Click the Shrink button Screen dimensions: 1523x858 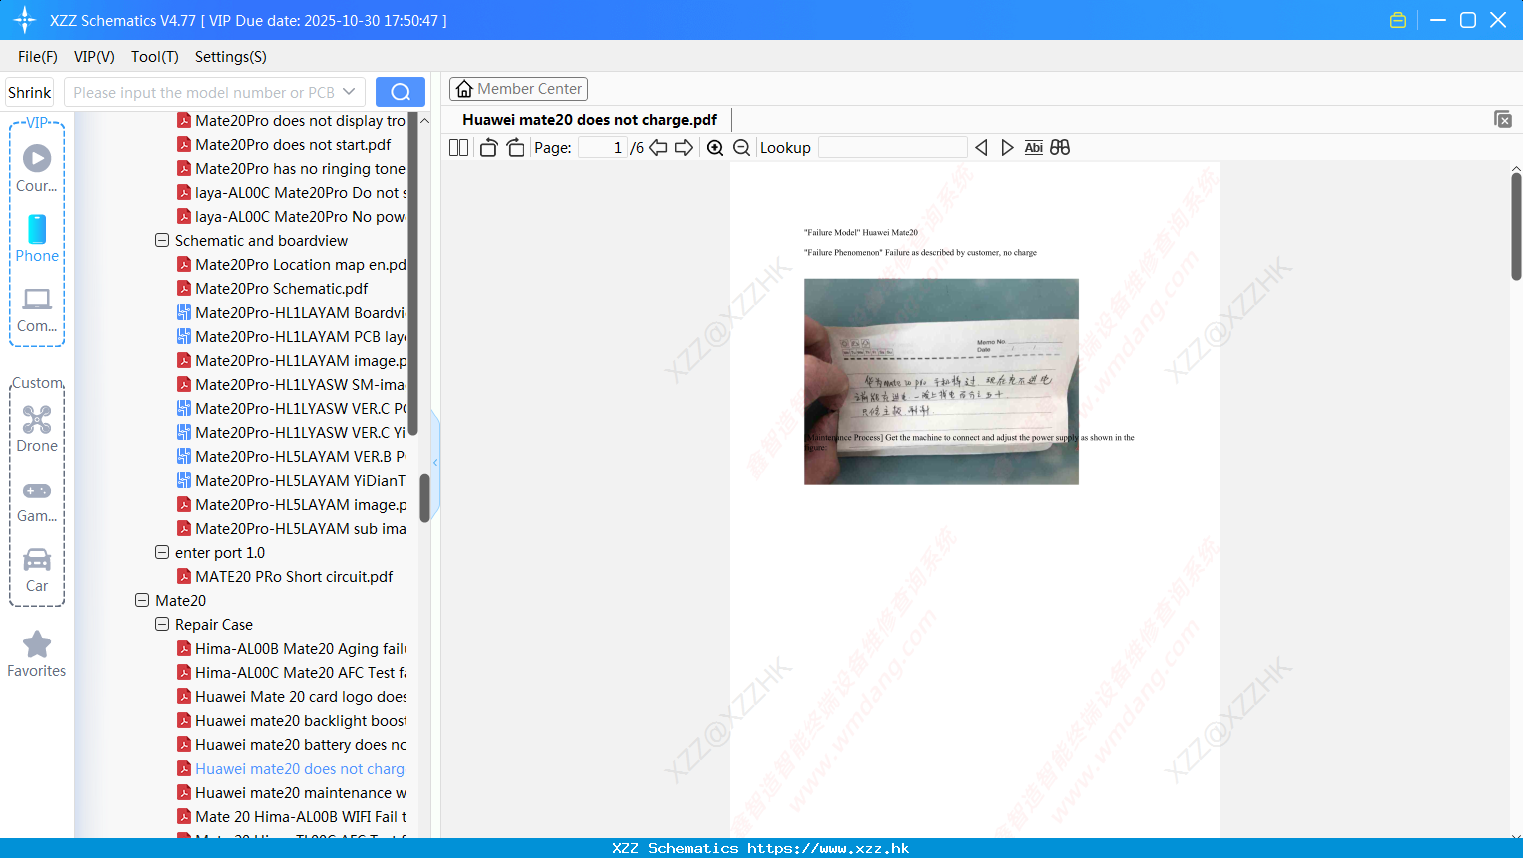[x=30, y=92]
